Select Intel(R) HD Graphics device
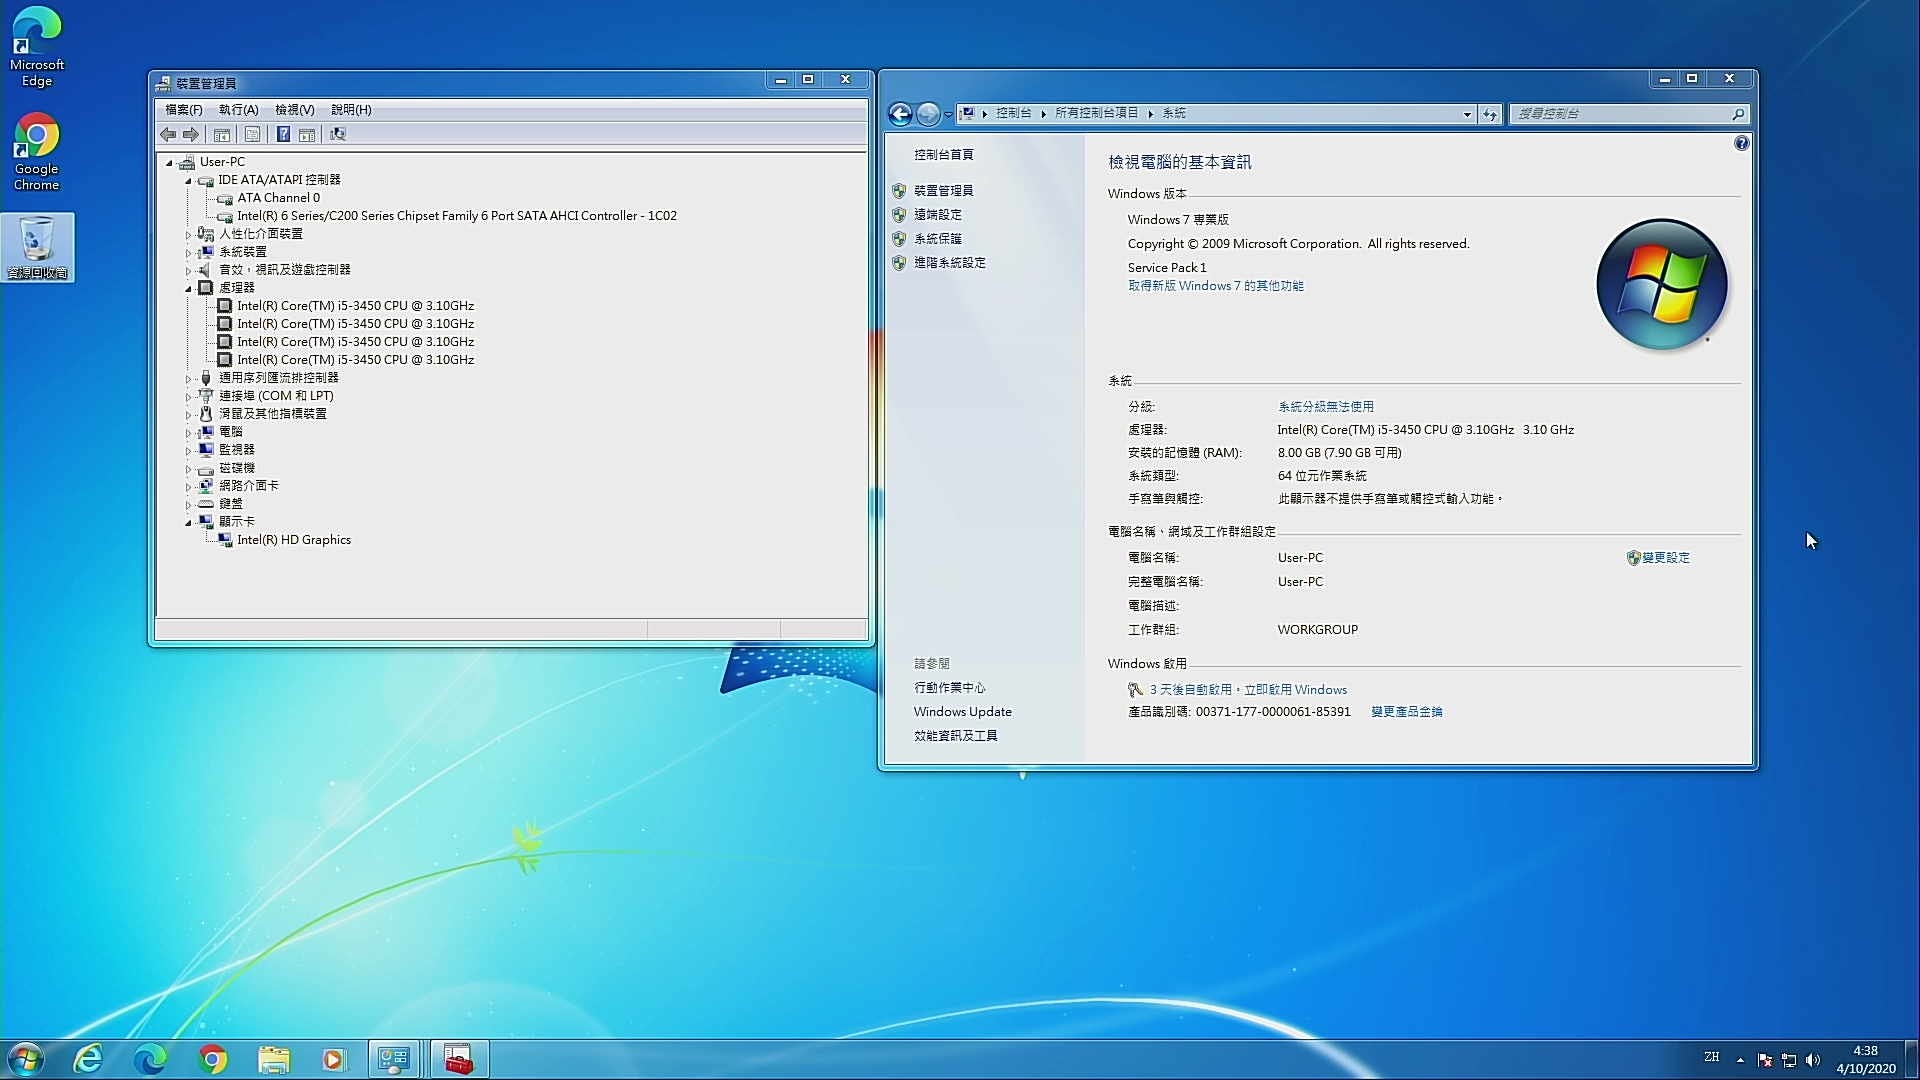This screenshot has height=1080, width=1920. pyautogui.click(x=294, y=540)
